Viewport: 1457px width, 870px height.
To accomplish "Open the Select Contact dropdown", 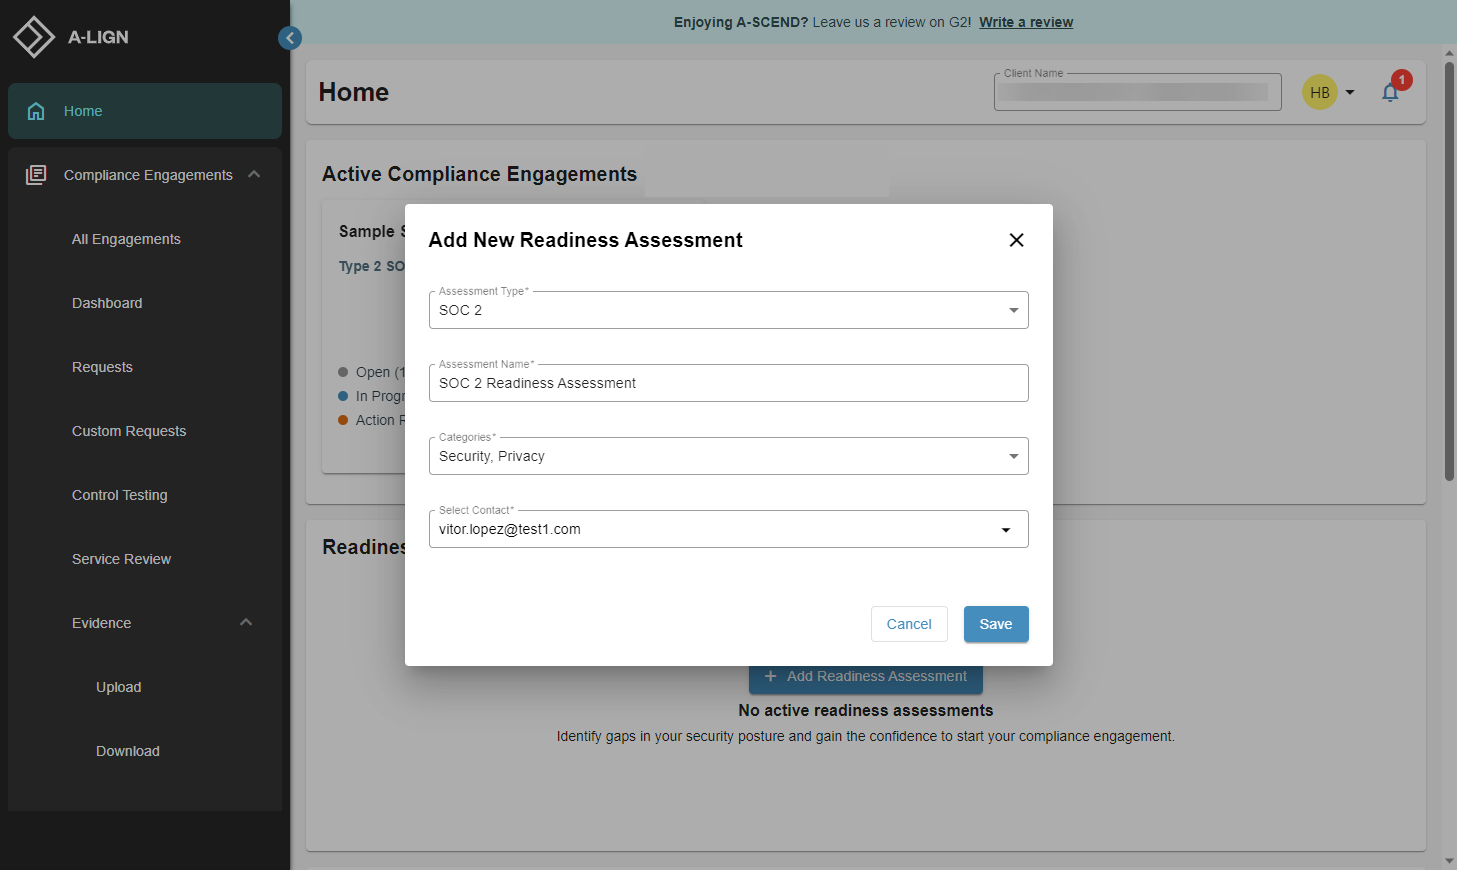I will tap(1005, 529).
